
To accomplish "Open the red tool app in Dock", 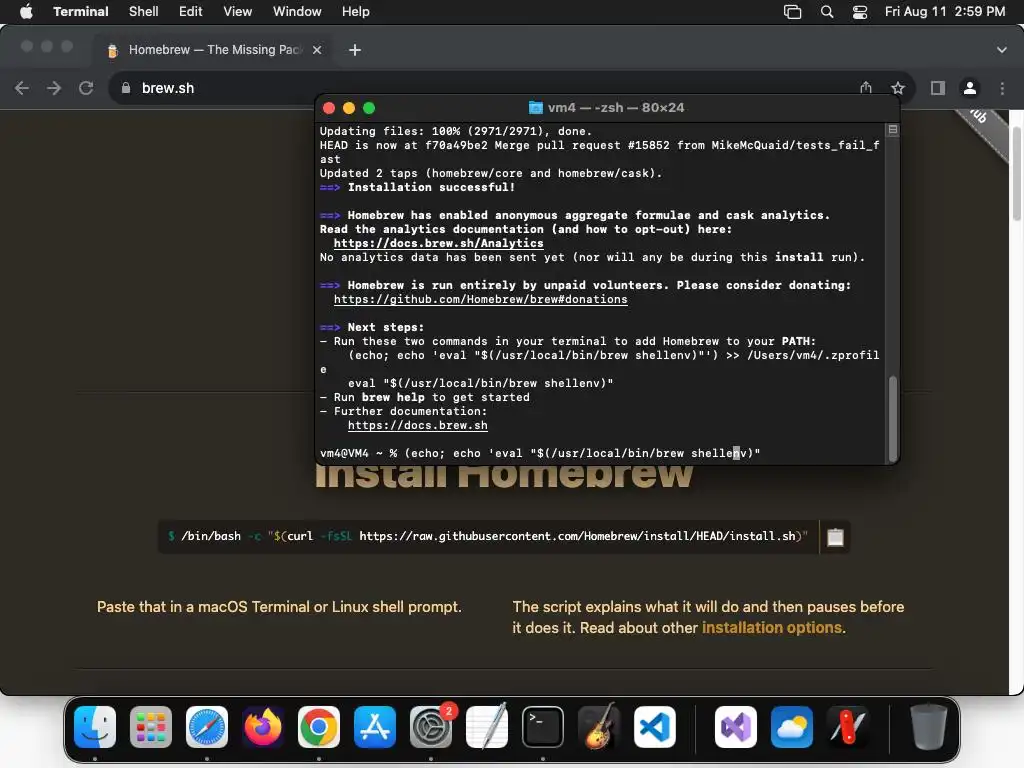I will [x=848, y=727].
